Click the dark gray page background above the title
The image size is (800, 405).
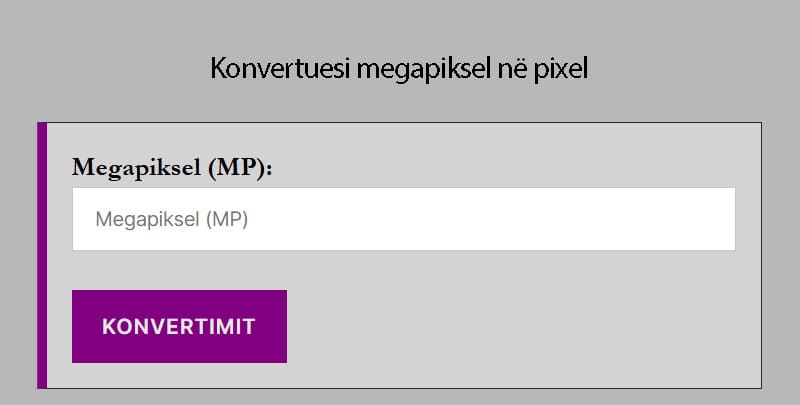point(400,20)
